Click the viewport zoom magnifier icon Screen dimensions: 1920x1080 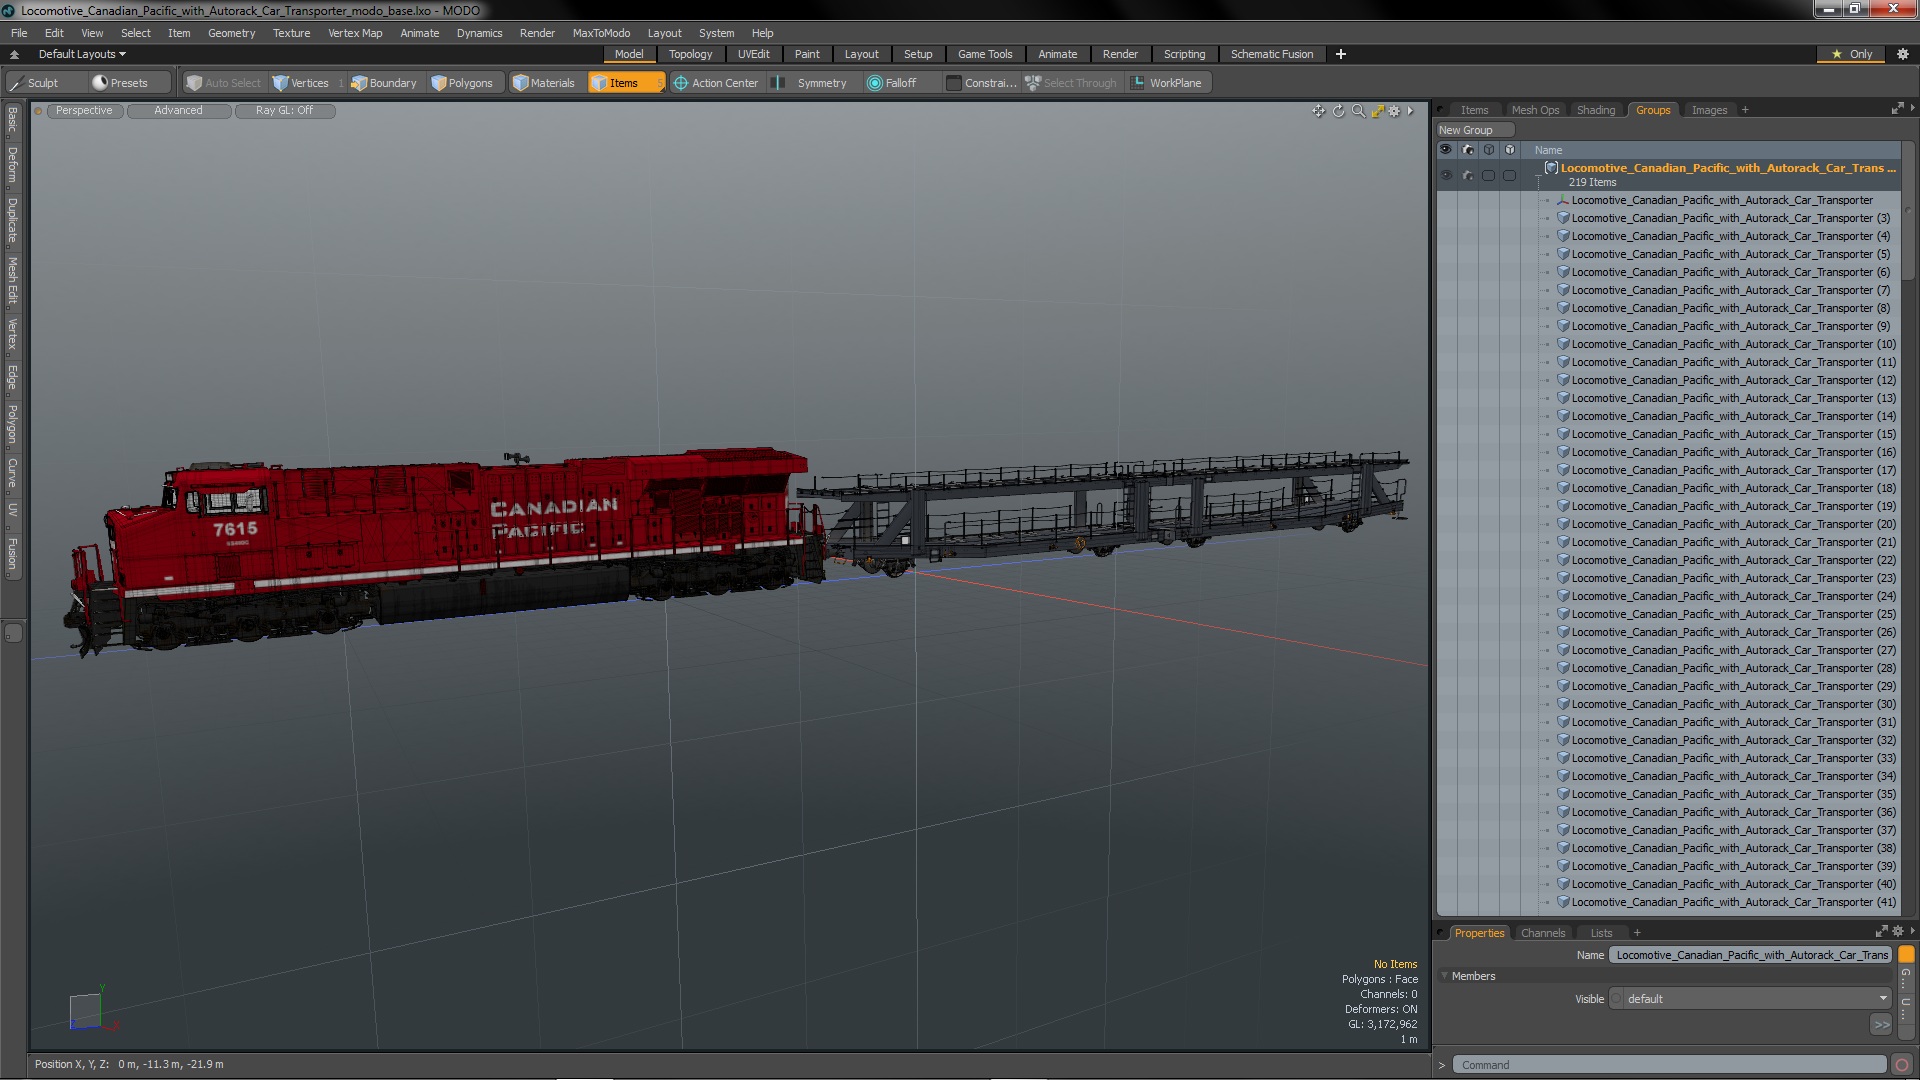pyautogui.click(x=1358, y=111)
